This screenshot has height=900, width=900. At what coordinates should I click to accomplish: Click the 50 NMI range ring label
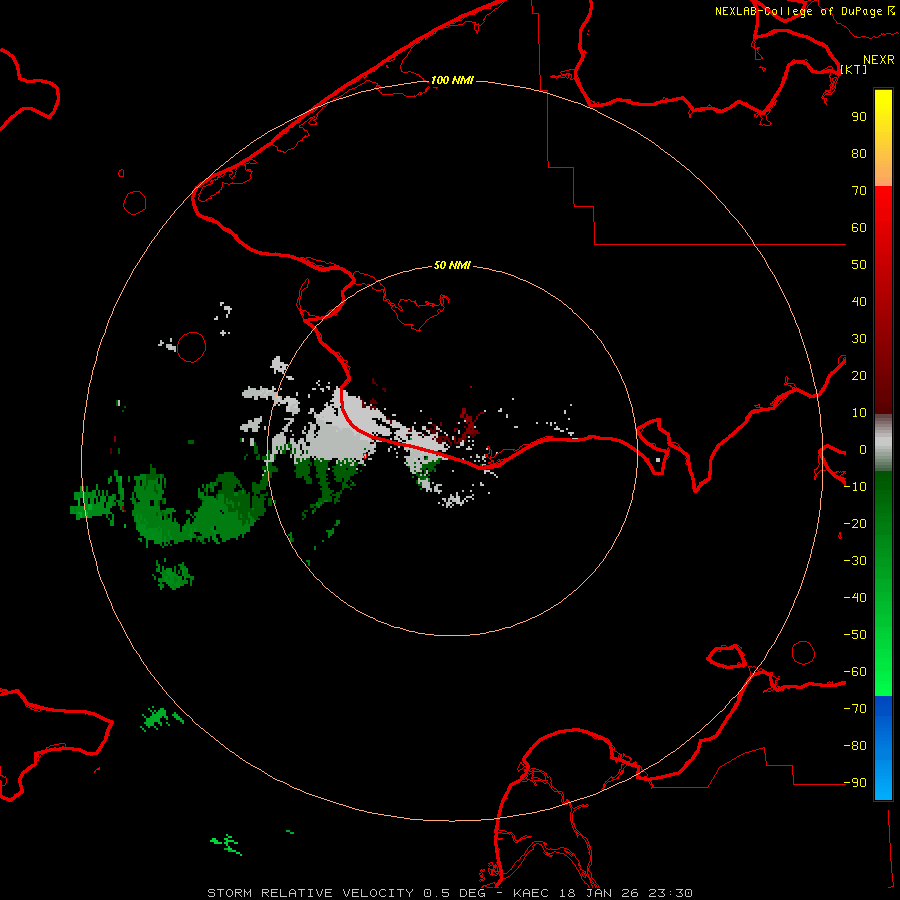(x=452, y=265)
